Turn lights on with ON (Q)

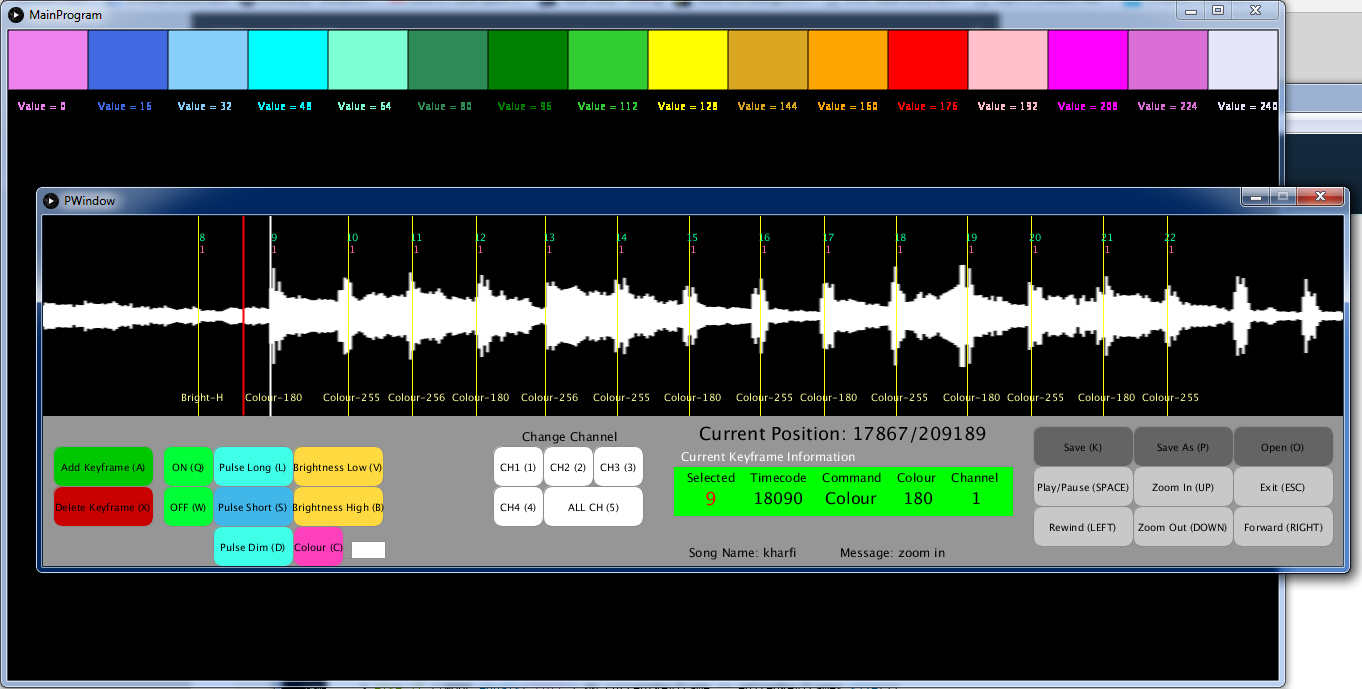(x=188, y=467)
